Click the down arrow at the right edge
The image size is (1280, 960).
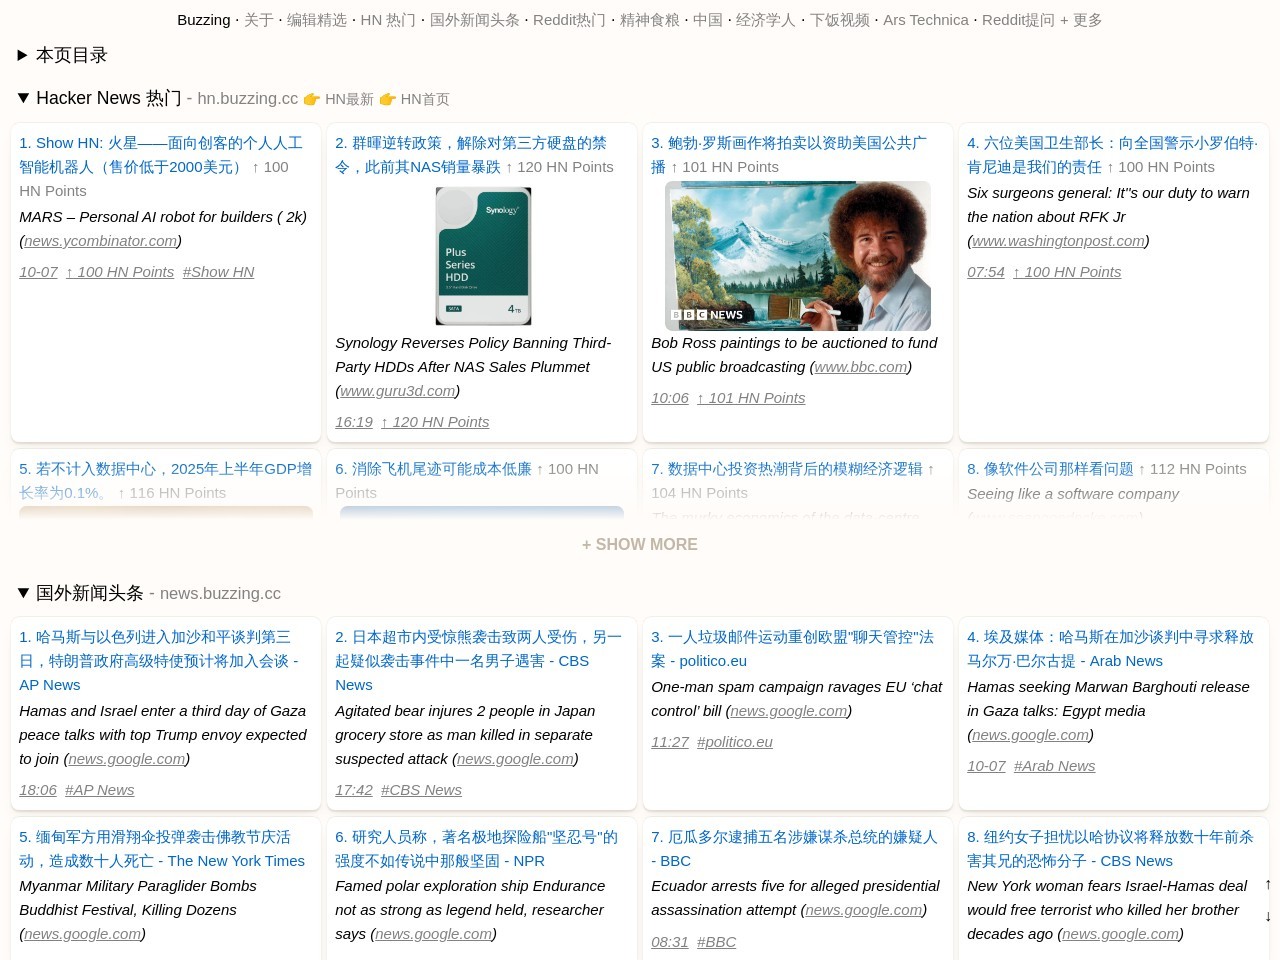(x=1268, y=916)
